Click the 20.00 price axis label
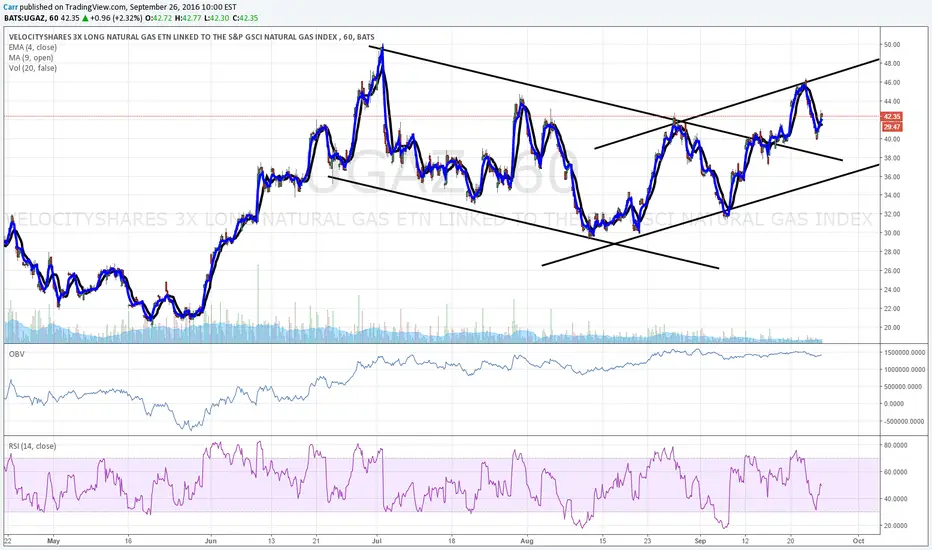 pyautogui.click(x=892, y=328)
